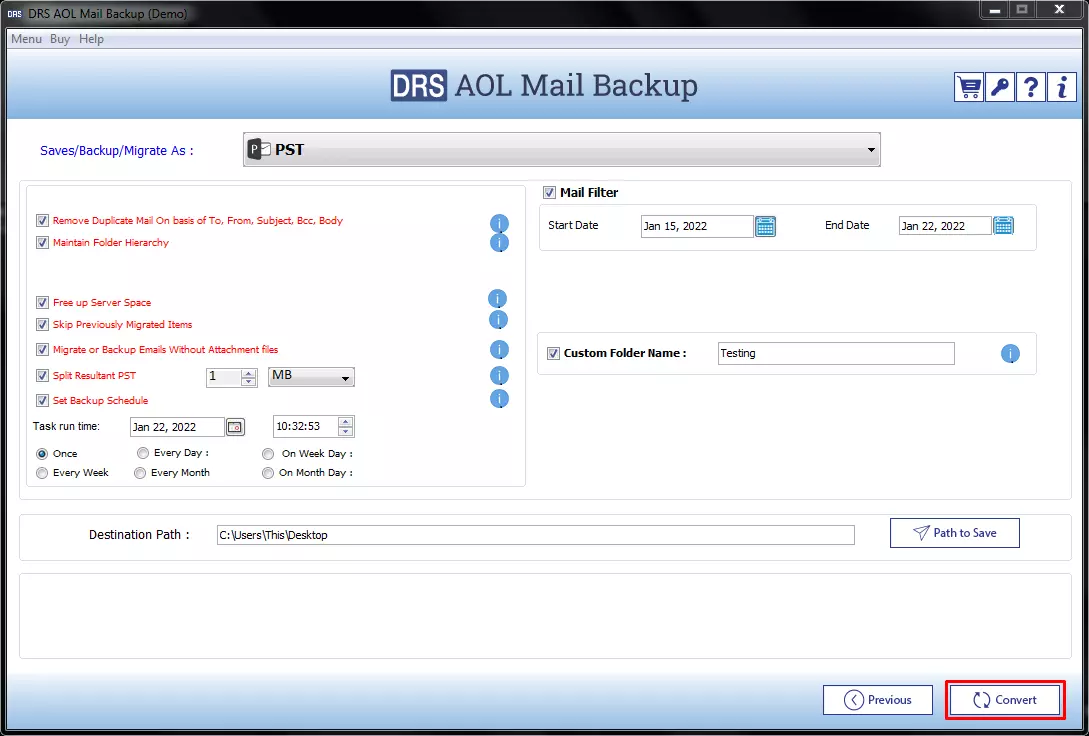Open the Buy menu
Viewport: 1089px width, 736px height.
coord(60,39)
